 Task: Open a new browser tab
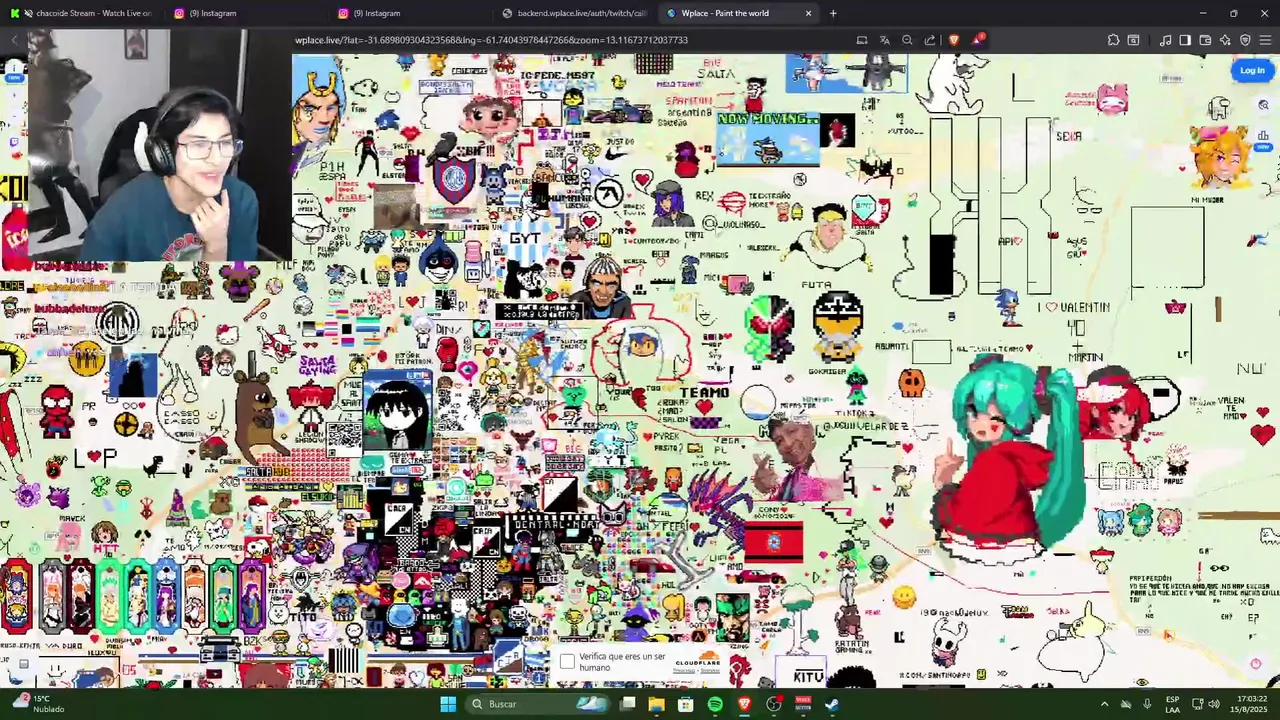833,13
